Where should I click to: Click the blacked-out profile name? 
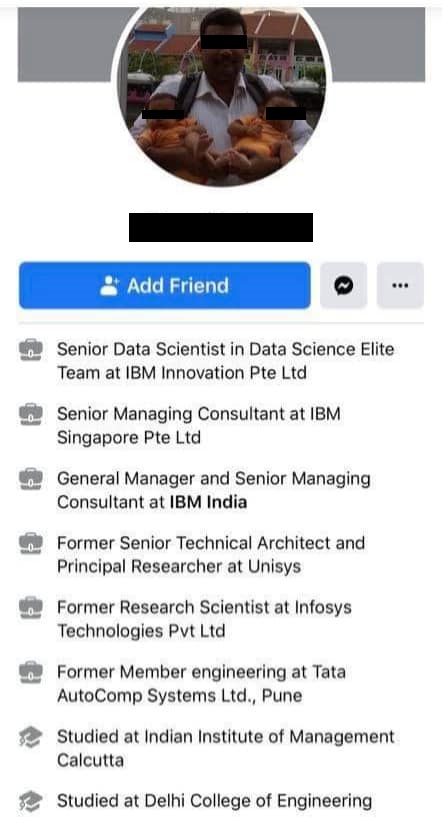coord(221,227)
